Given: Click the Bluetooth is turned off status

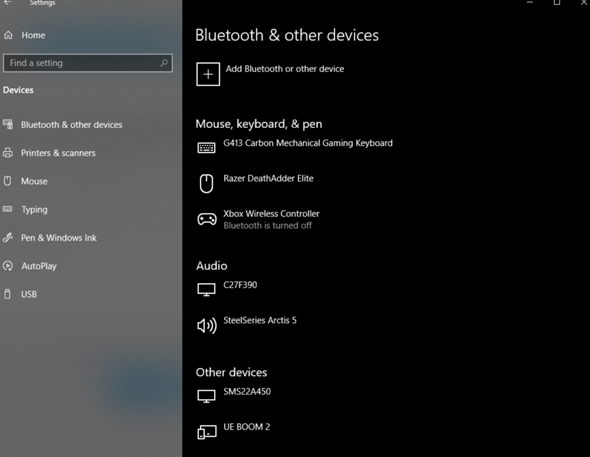Looking at the screenshot, I should coord(268,226).
